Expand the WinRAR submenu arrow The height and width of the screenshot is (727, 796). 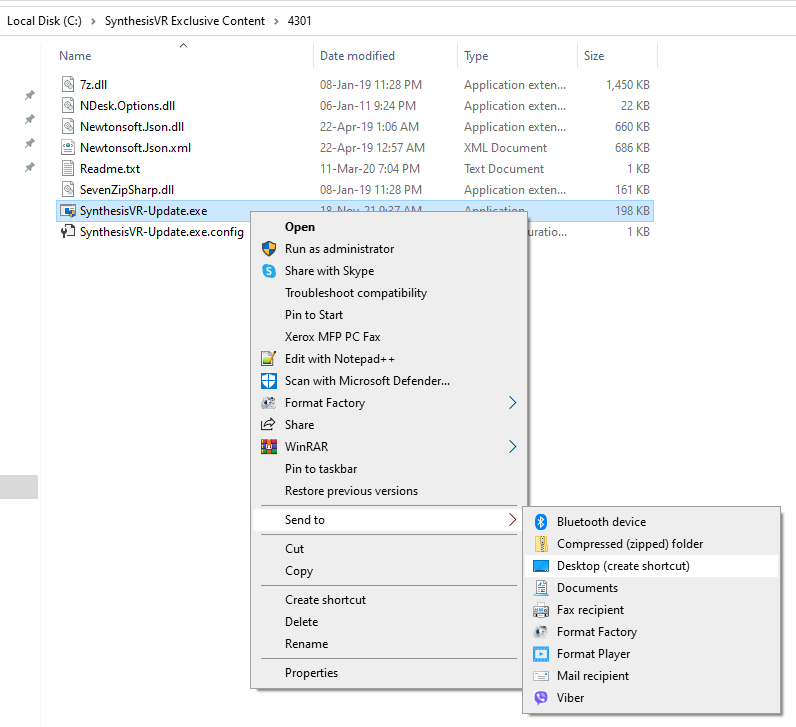(x=512, y=447)
